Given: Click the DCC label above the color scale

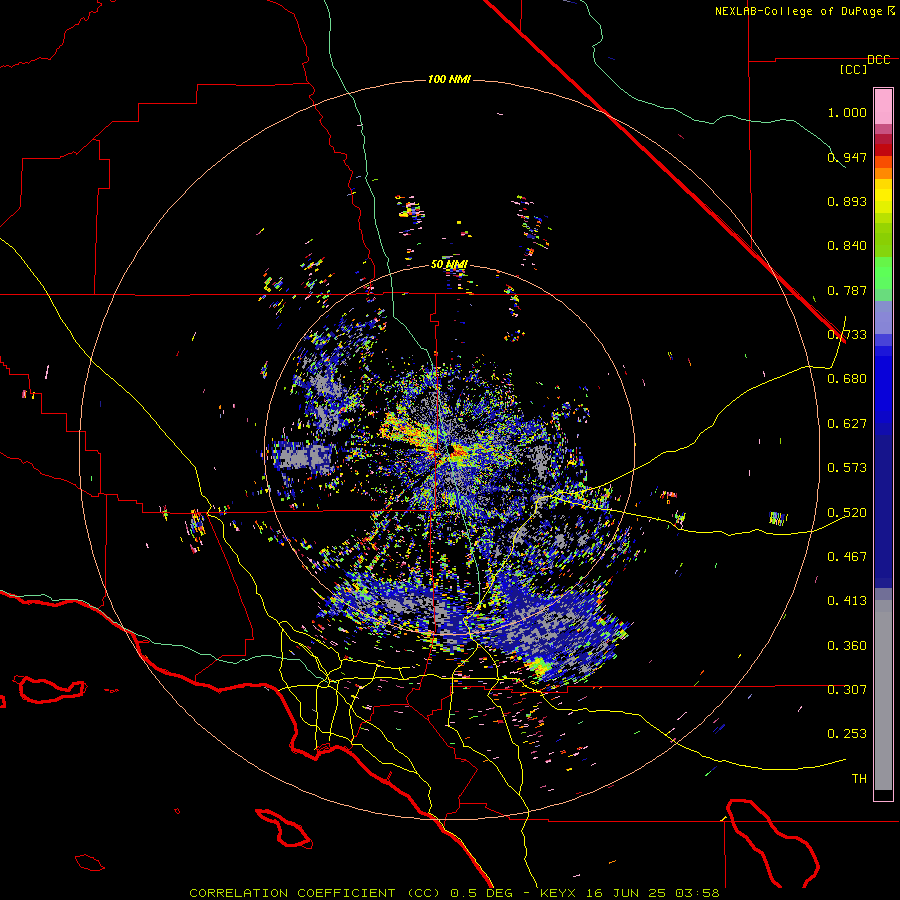Looking at the screenshot, I should pyautogui.click(x=878, y=60).
